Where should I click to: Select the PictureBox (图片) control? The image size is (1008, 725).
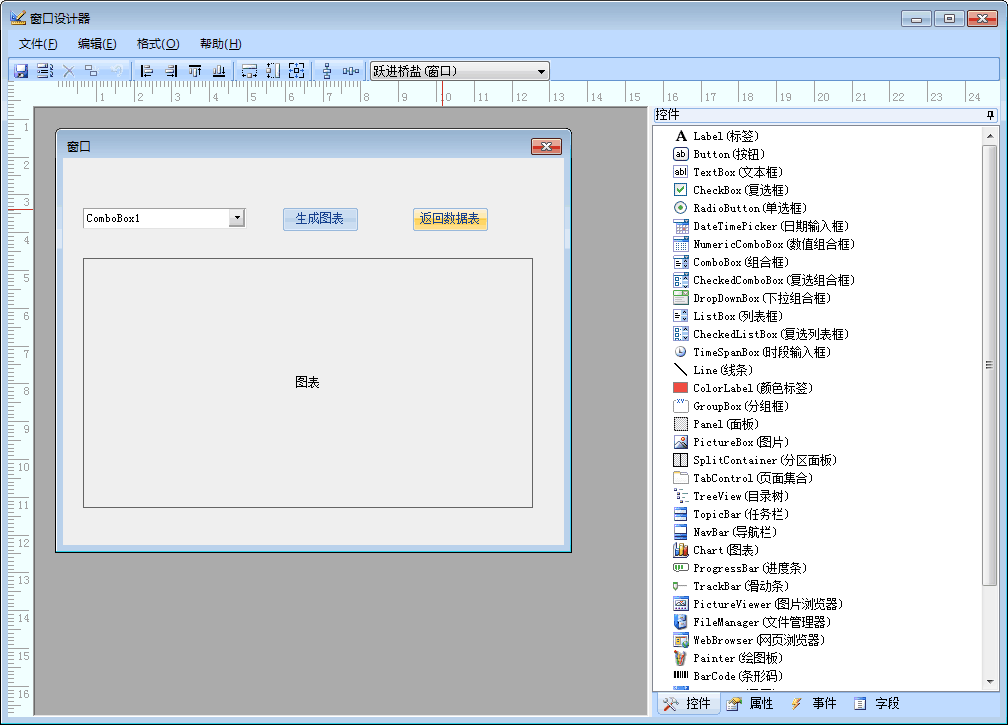pos(731,442)
